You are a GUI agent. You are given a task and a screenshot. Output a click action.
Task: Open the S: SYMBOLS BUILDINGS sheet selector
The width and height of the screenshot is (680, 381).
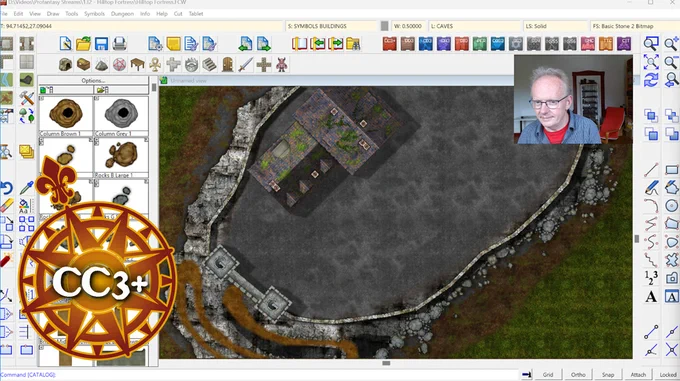pos(332,26)
